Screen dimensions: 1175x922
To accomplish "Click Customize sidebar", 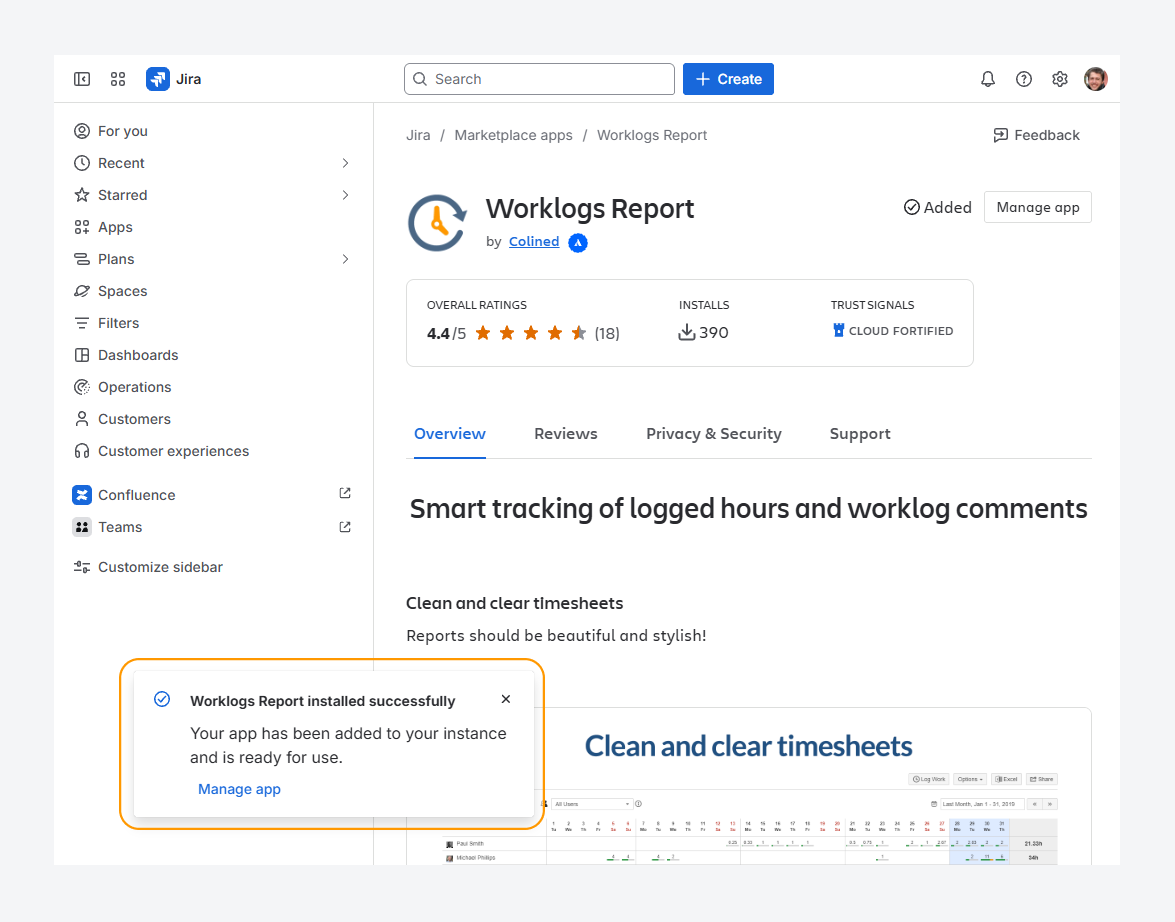I will 148,567.
